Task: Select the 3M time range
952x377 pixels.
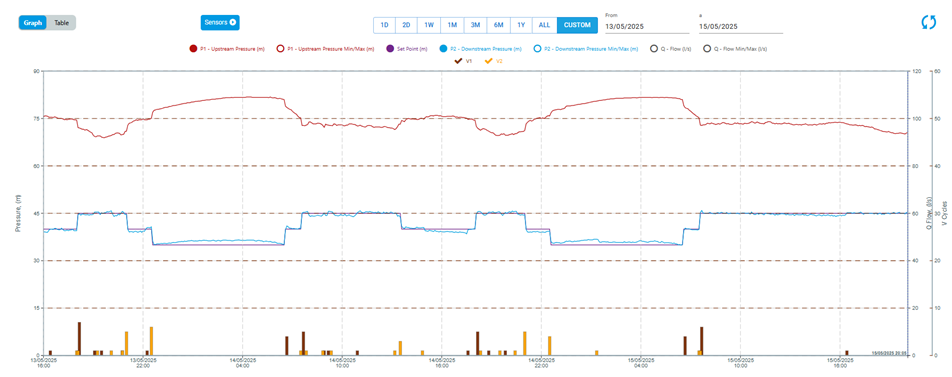Action: pyautogui.click(x=475, y=25)
